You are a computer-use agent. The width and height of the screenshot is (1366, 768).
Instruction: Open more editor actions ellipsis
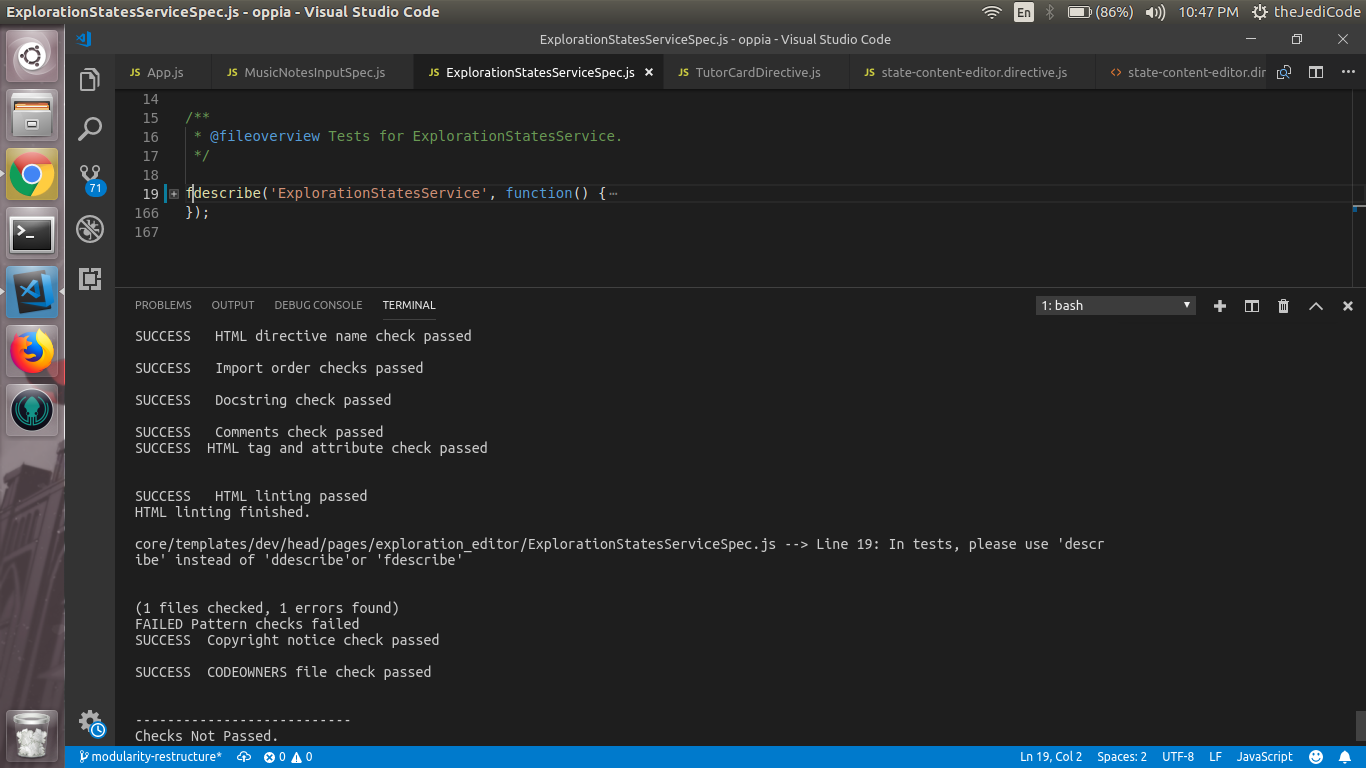click(x=1347, y=72)
